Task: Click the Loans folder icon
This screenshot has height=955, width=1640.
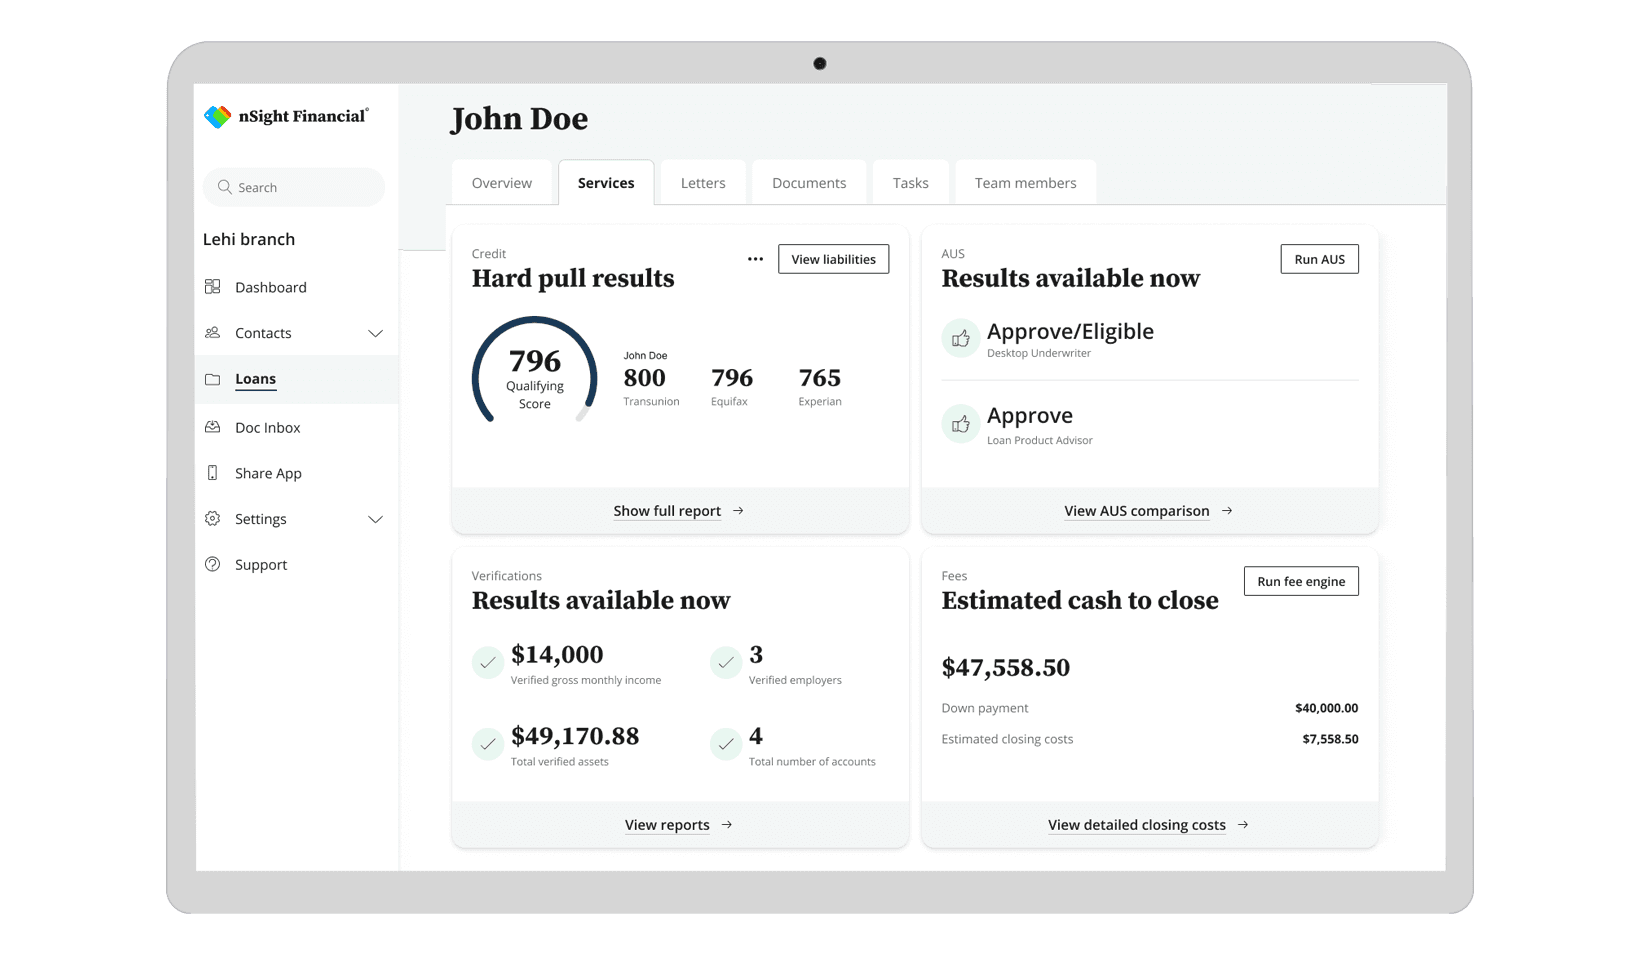Action: click(x=213, y=379)
